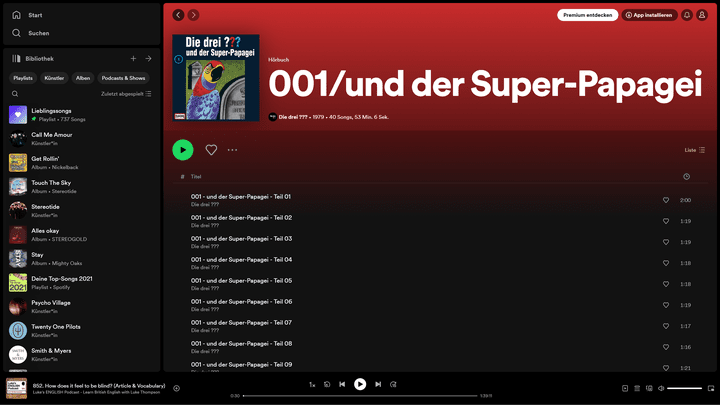The height and width of the screenshot is (405, 720).
Task: Skip back 15 seconds icon
Action: 327,384
